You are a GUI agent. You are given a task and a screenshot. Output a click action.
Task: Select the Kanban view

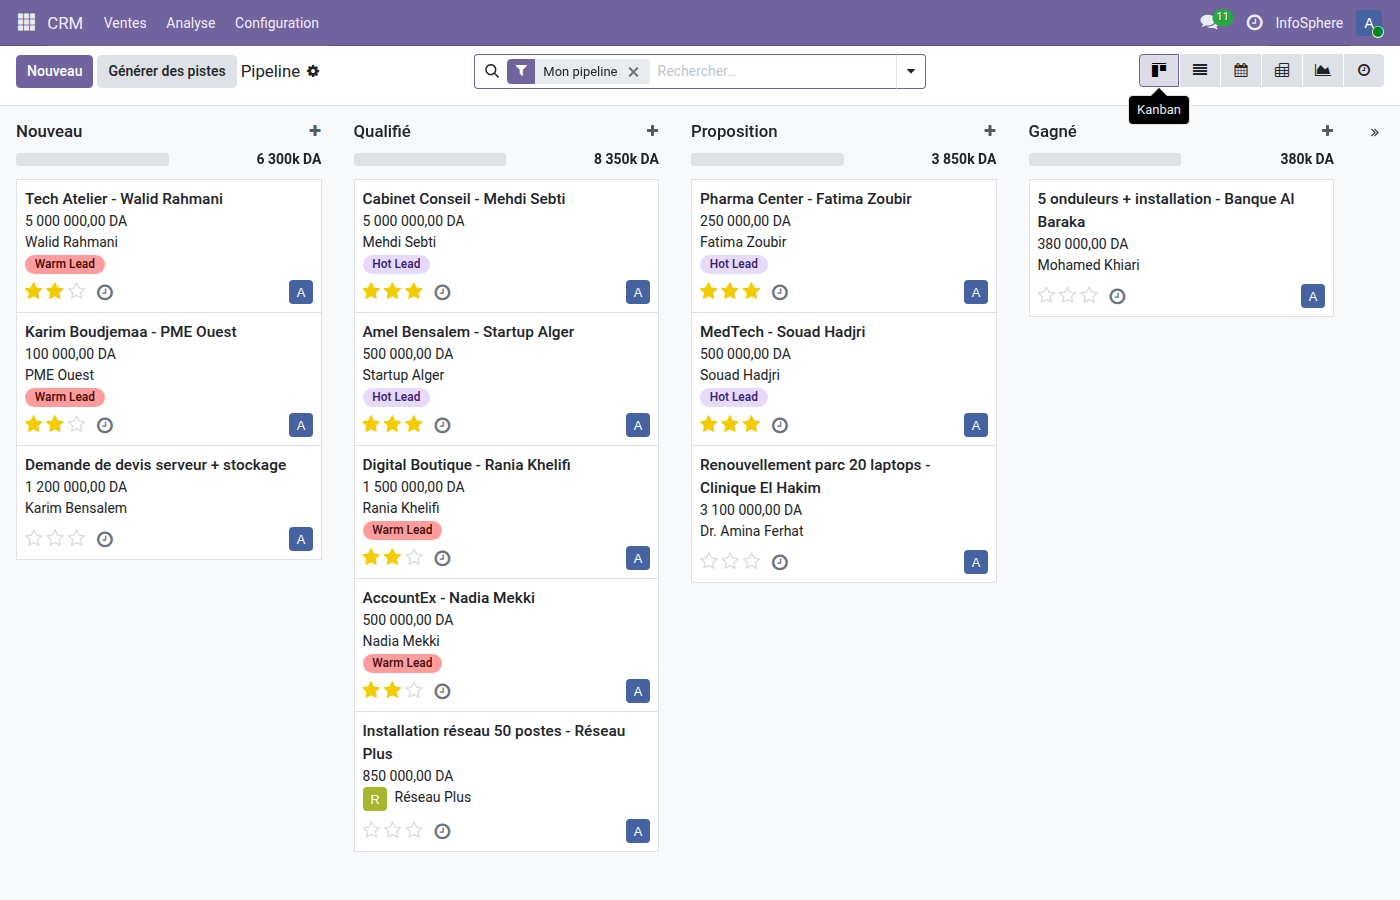(1159, 71)
